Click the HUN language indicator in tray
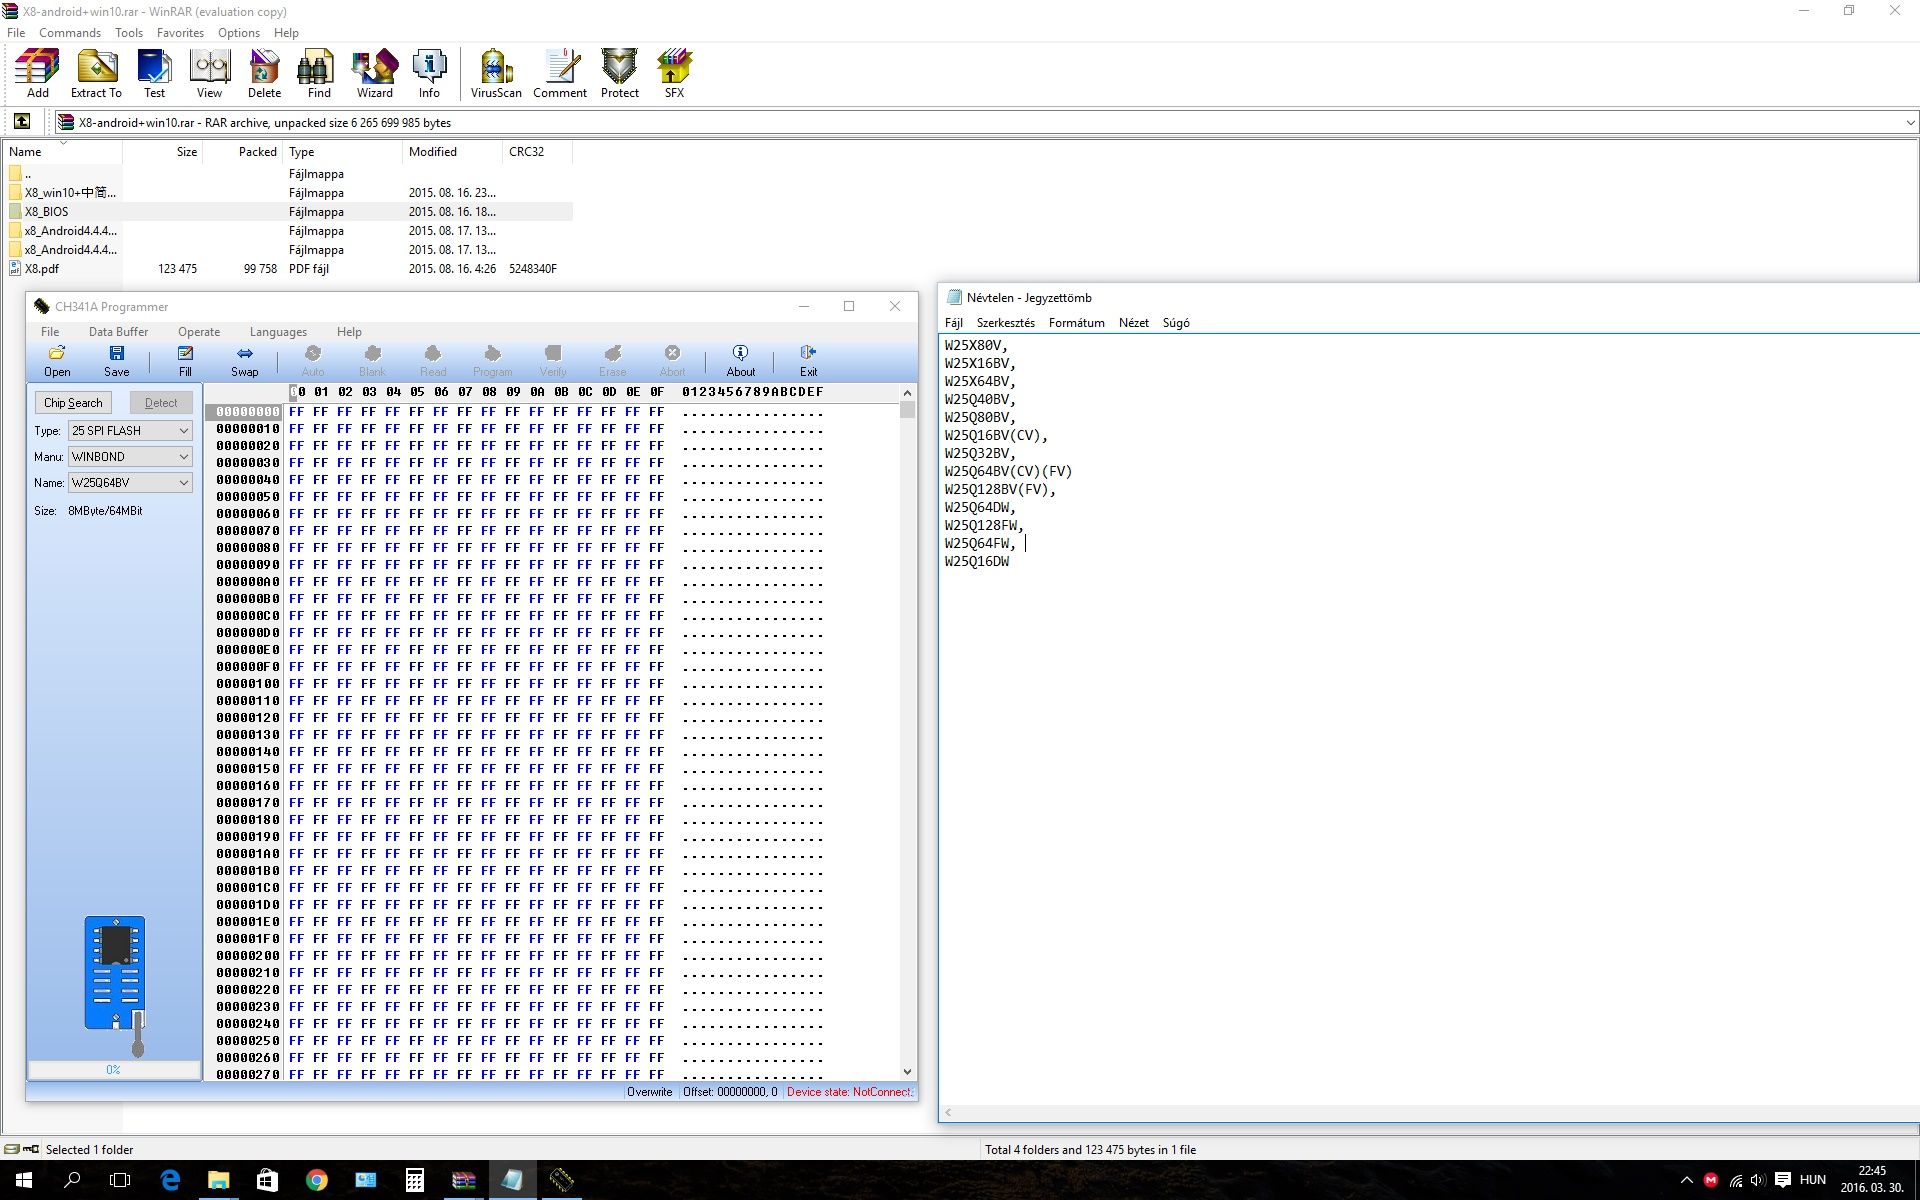 (x=1812, y=1180)
